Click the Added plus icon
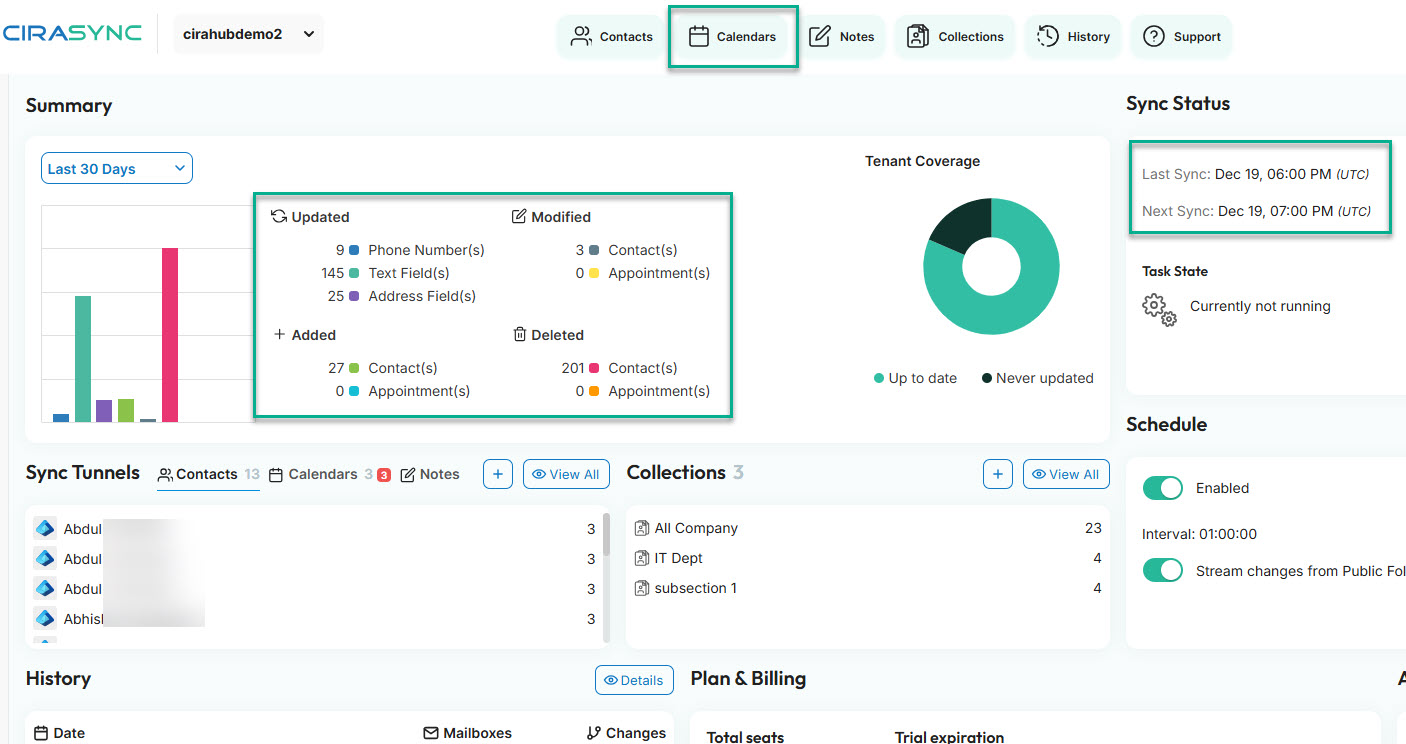Image resolution: width=1406 pixels, height=744 pixels. pos(280,335)
